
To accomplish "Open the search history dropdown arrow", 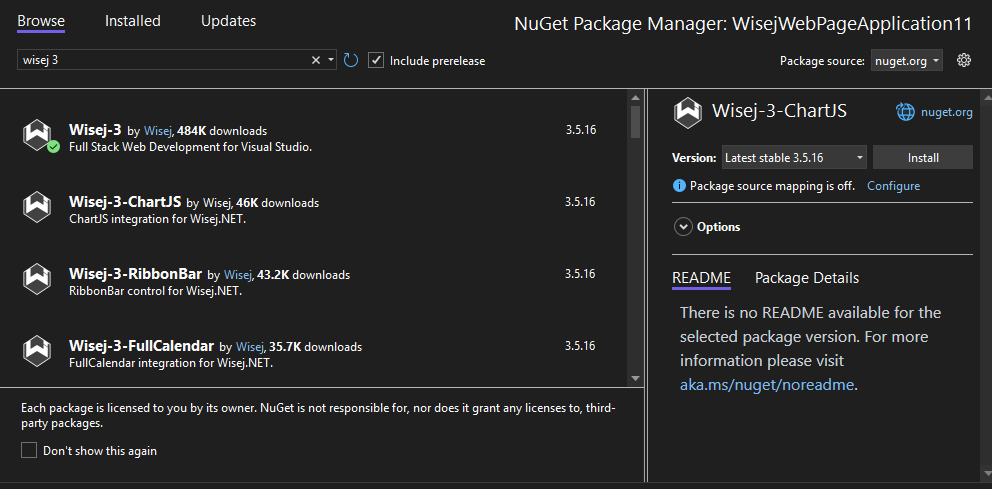I will 331,60.
